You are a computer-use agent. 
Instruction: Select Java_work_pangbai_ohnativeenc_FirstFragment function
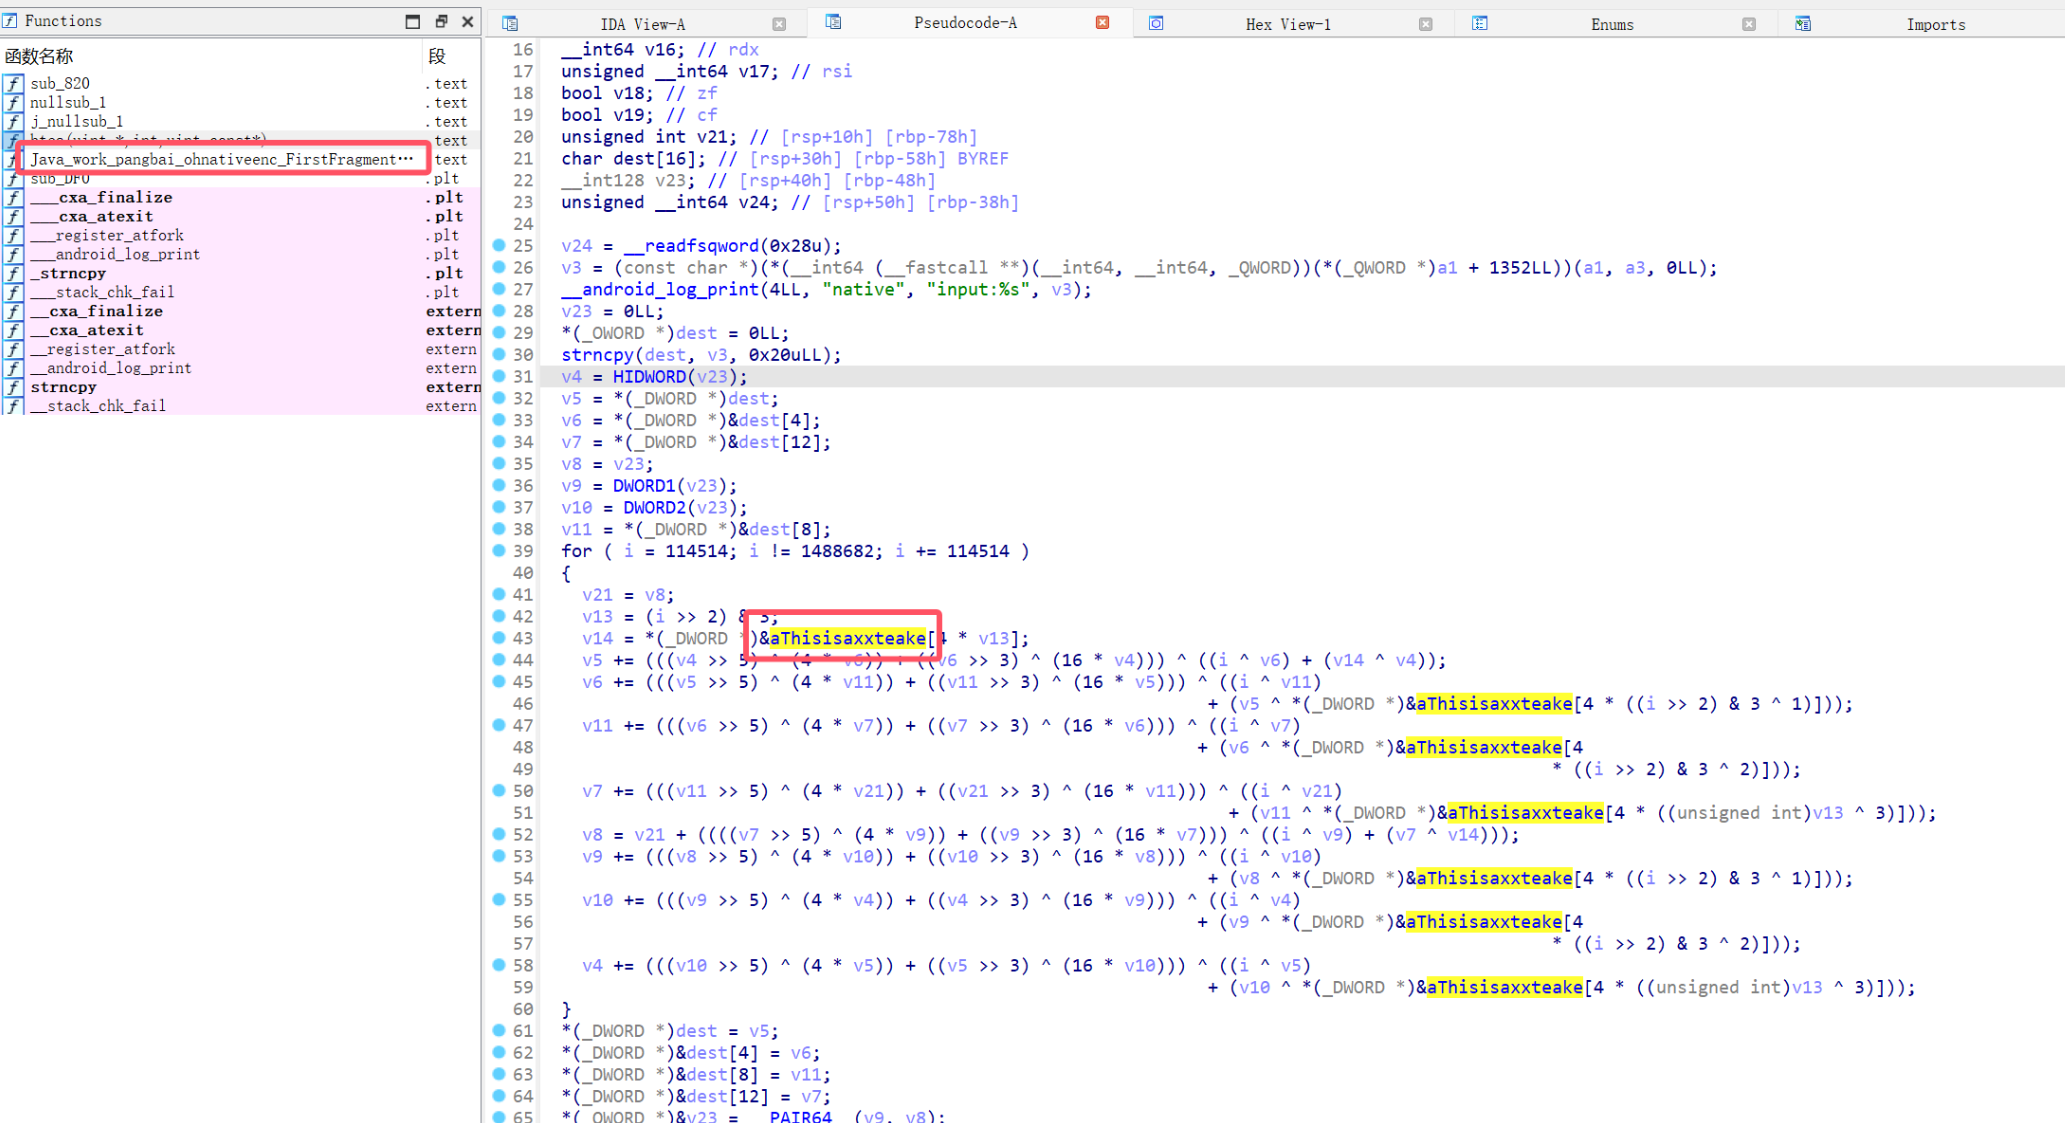tap(220, 159)
